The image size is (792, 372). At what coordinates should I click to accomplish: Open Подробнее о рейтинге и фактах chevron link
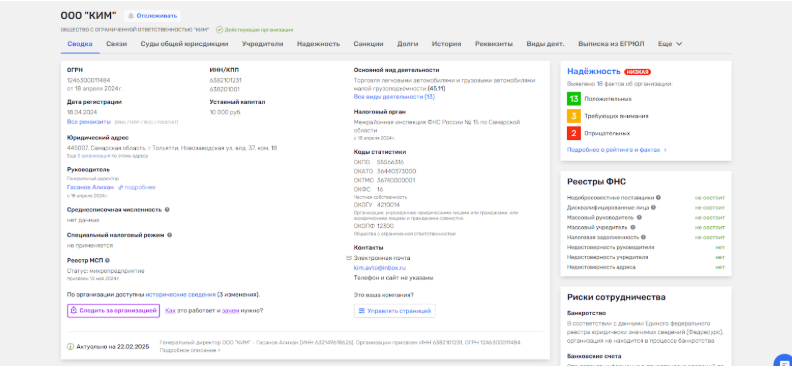(617, 150)
